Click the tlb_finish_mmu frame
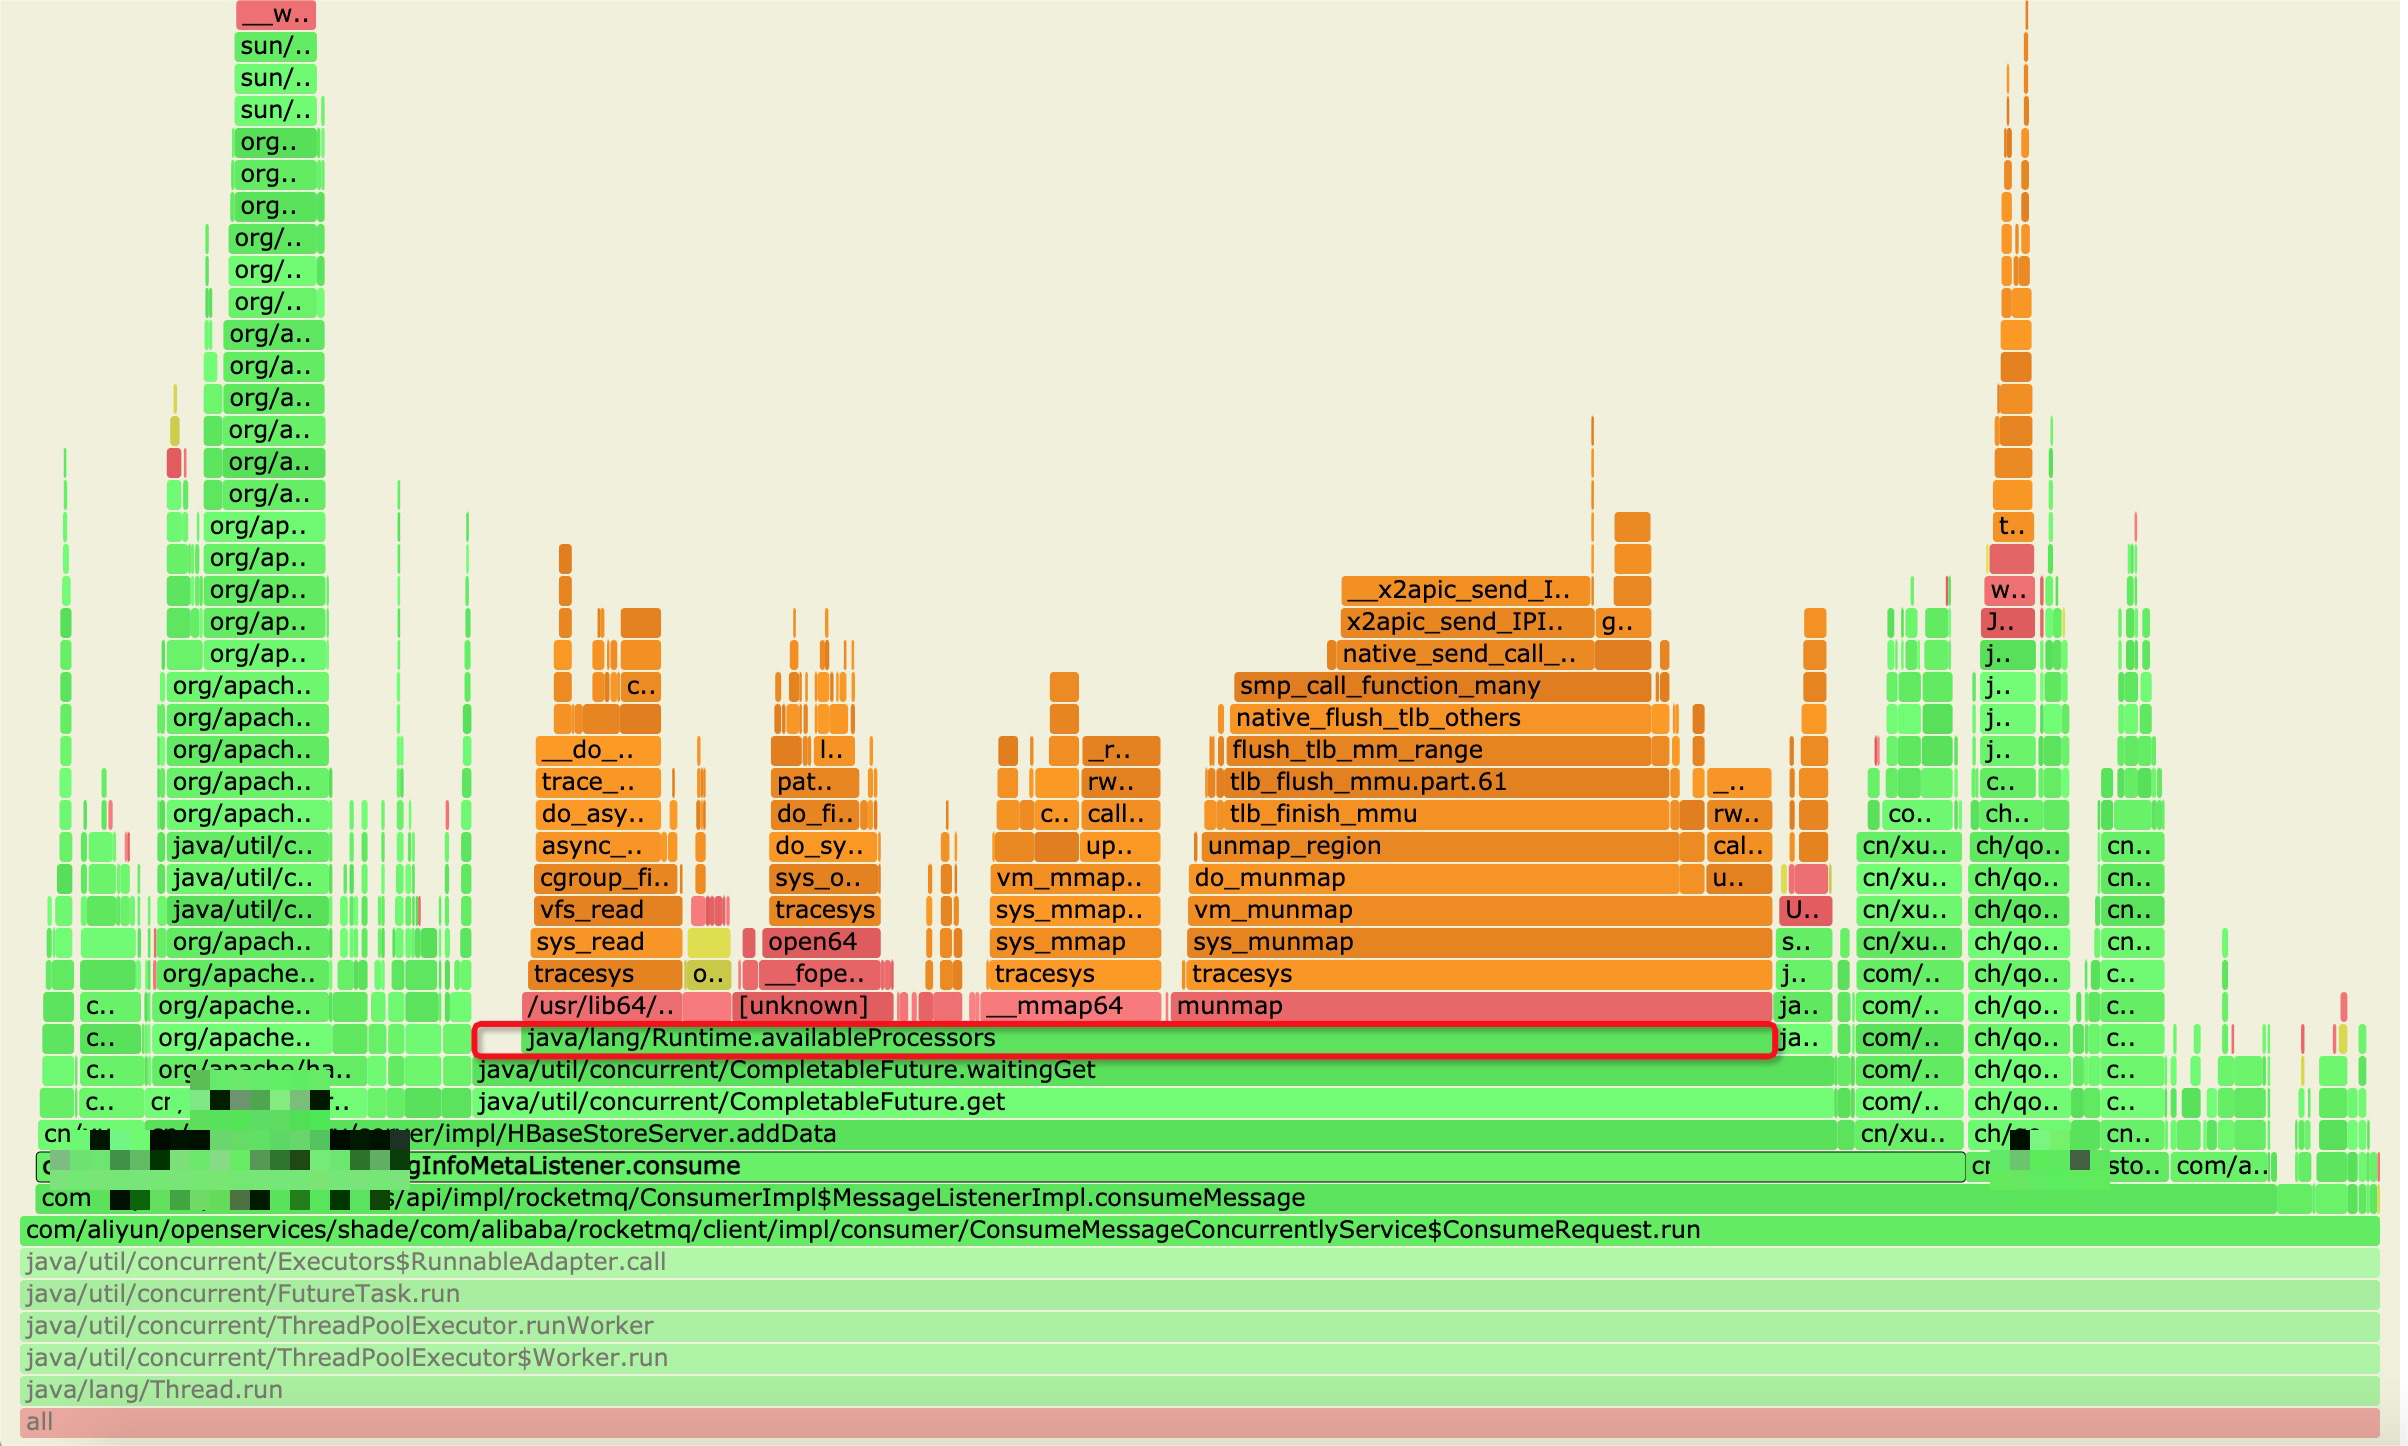Image resolution: width=2408 pixels, height=1446 pixels. (1445, 814)
